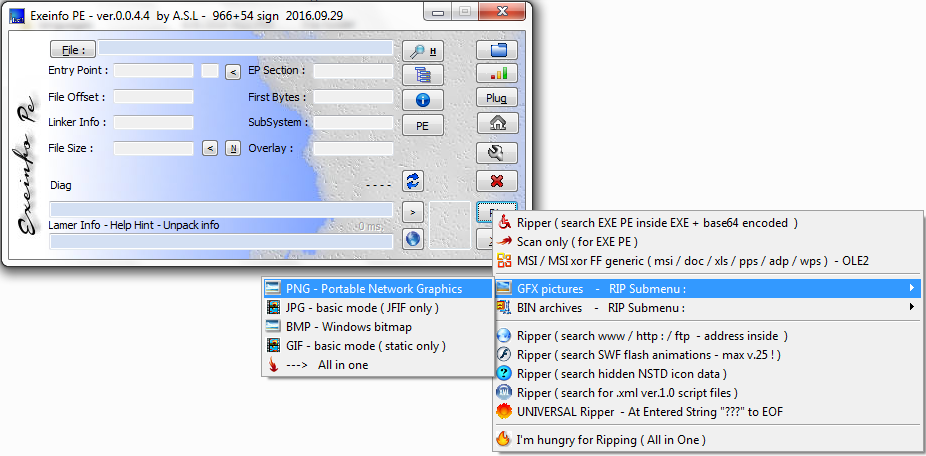Click the flash f icon of SWF Ripper
Viewport: 926px width, 456px height.
504,355
